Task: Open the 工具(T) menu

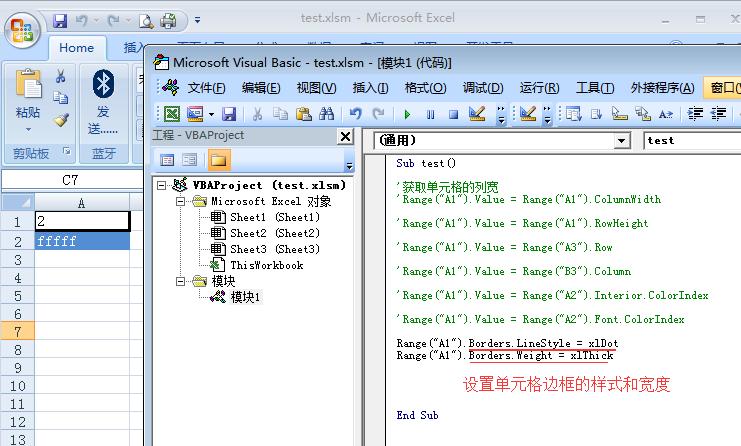Action: tap(595, 88)
